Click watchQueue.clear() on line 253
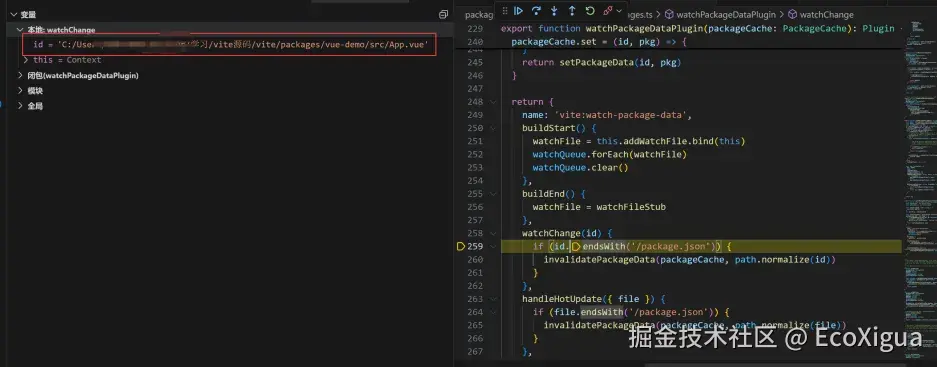937x367 pixels. point(580,167)
